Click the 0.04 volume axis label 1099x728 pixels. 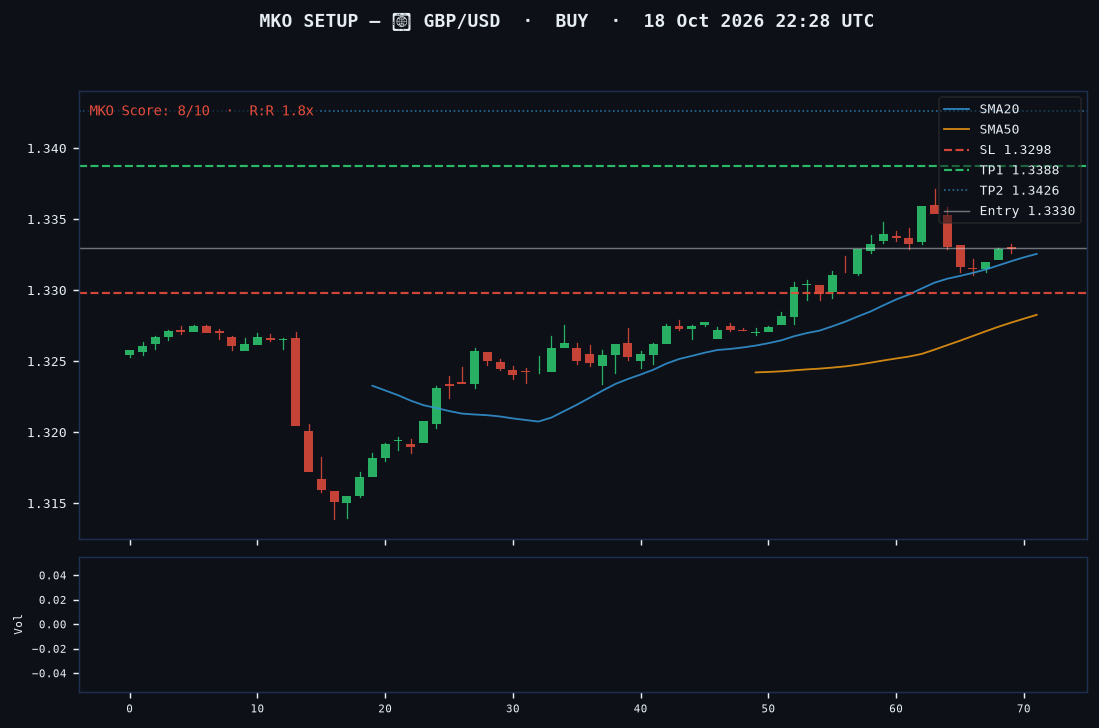tap(53, 576)
